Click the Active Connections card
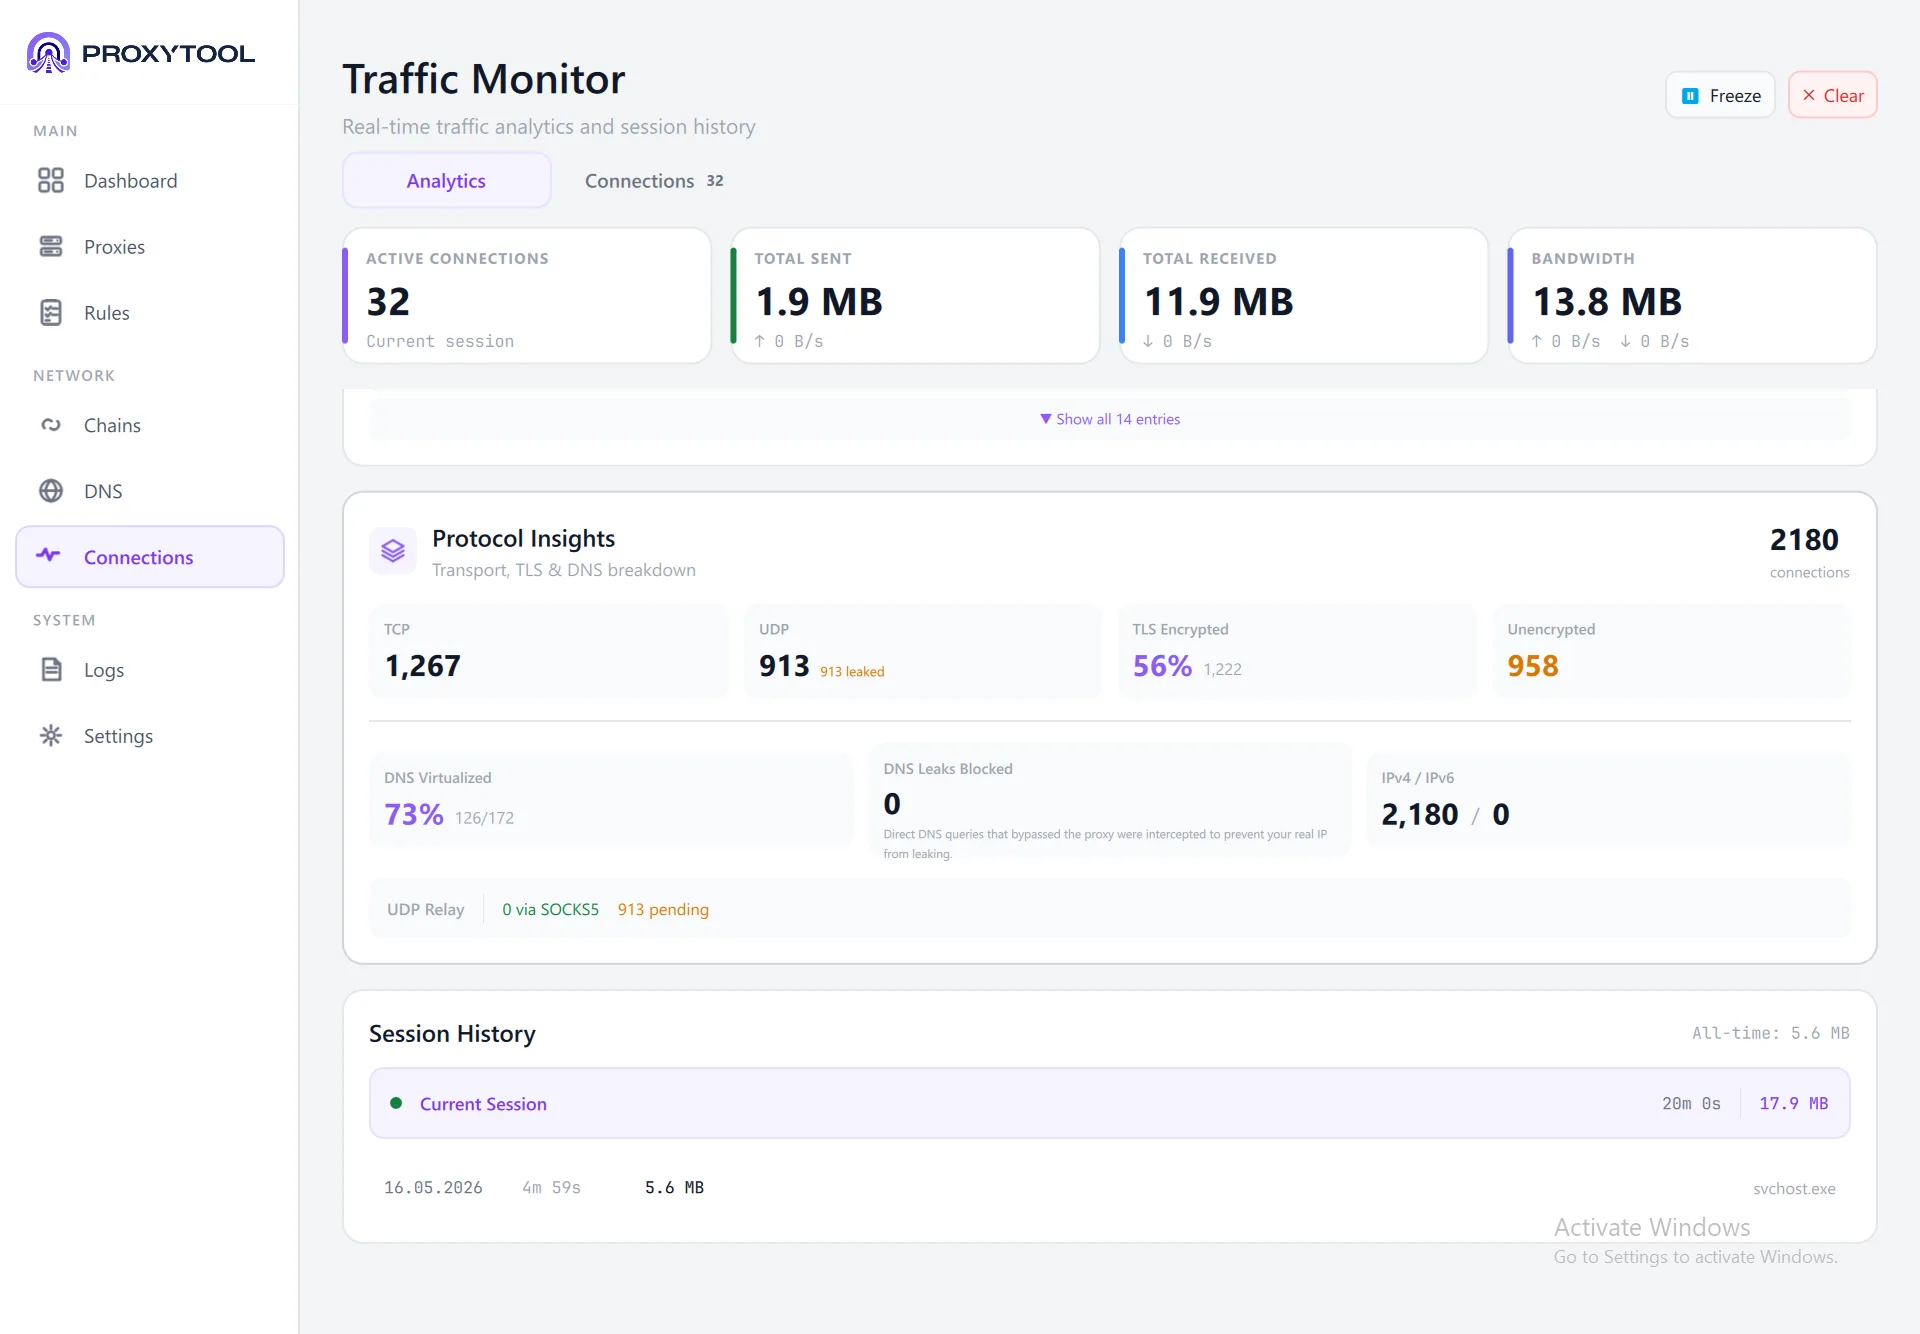This screenshot has width=1920, height=1334. click(x=527, y=296)
